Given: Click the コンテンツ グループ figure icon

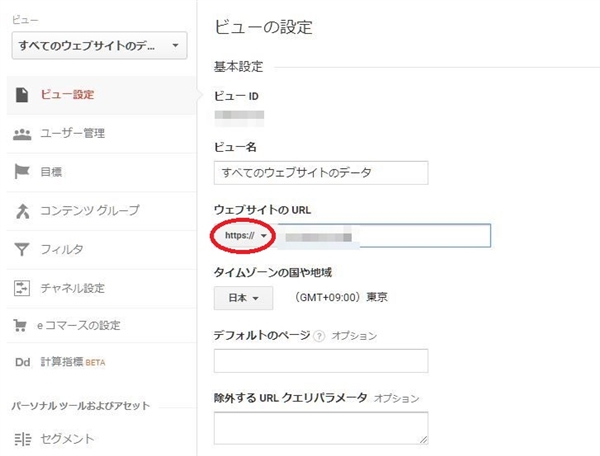Looking at the screenshot, I should (x=21, y=211).
